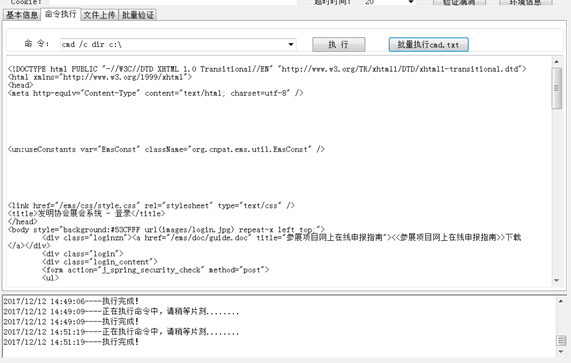Click the output pane scrollbar thumb

(556, 88)
